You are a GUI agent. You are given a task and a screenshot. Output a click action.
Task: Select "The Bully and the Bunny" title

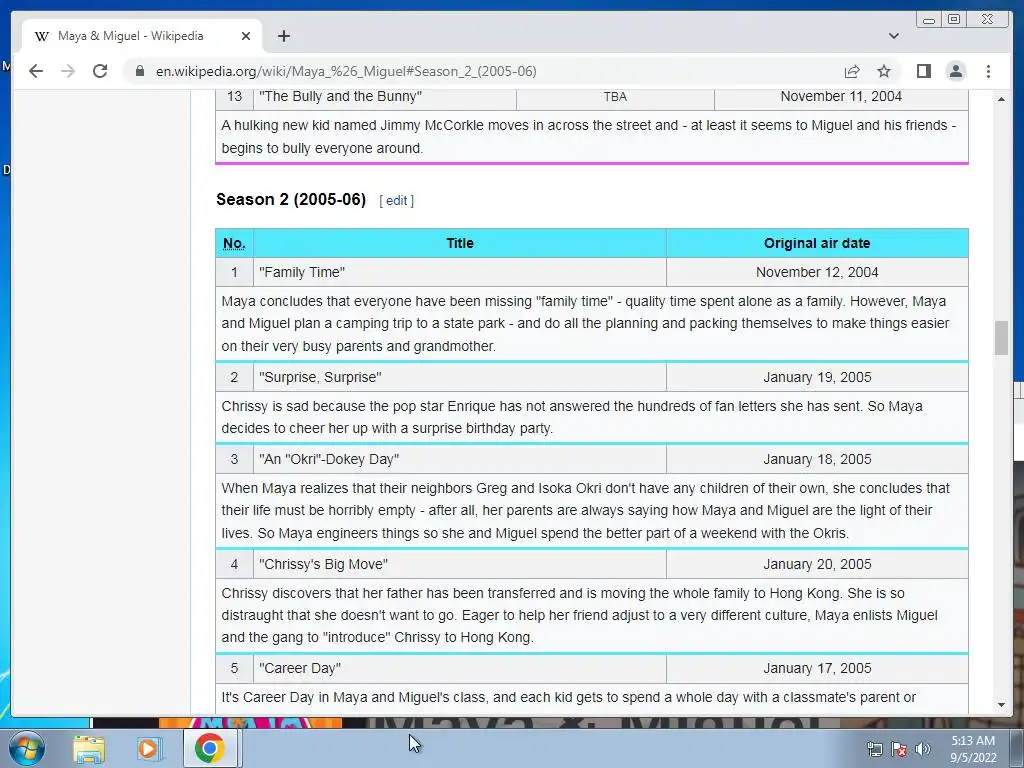click(340, 97)
